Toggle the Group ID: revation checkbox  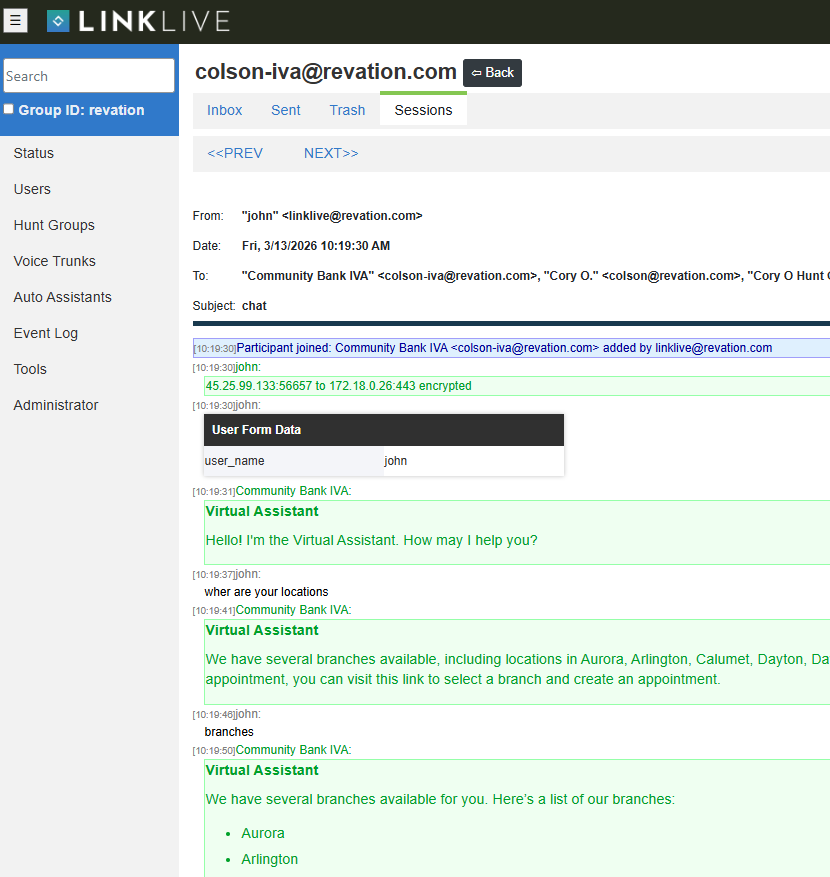(9, 109)
